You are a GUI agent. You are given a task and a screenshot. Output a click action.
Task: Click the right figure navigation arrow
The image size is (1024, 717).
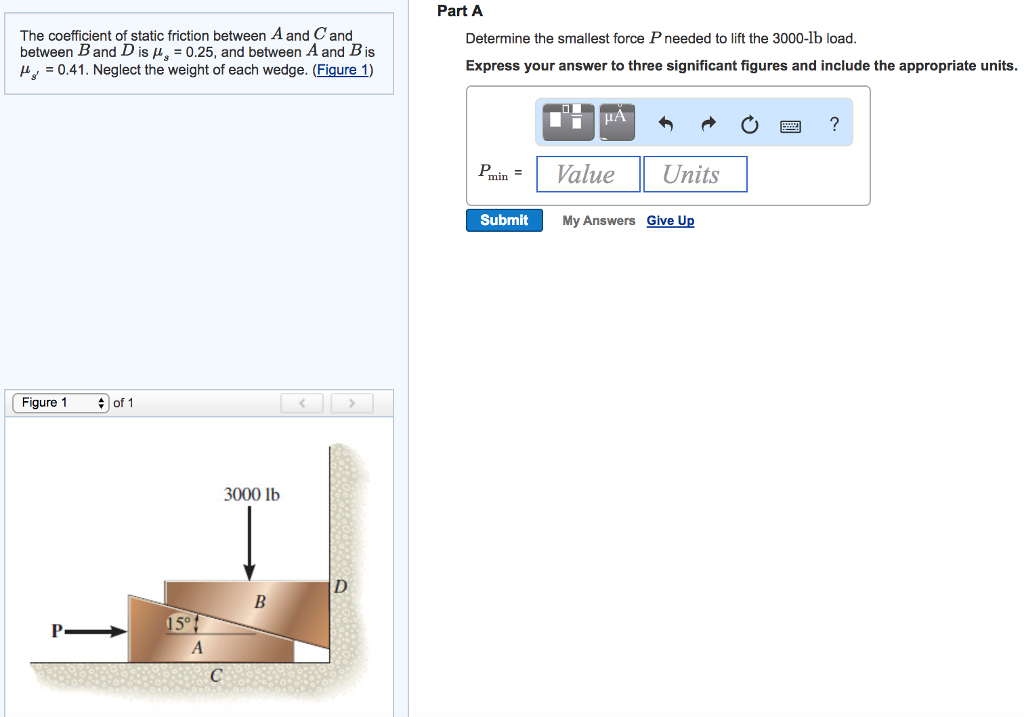click(x=351, y=402)
